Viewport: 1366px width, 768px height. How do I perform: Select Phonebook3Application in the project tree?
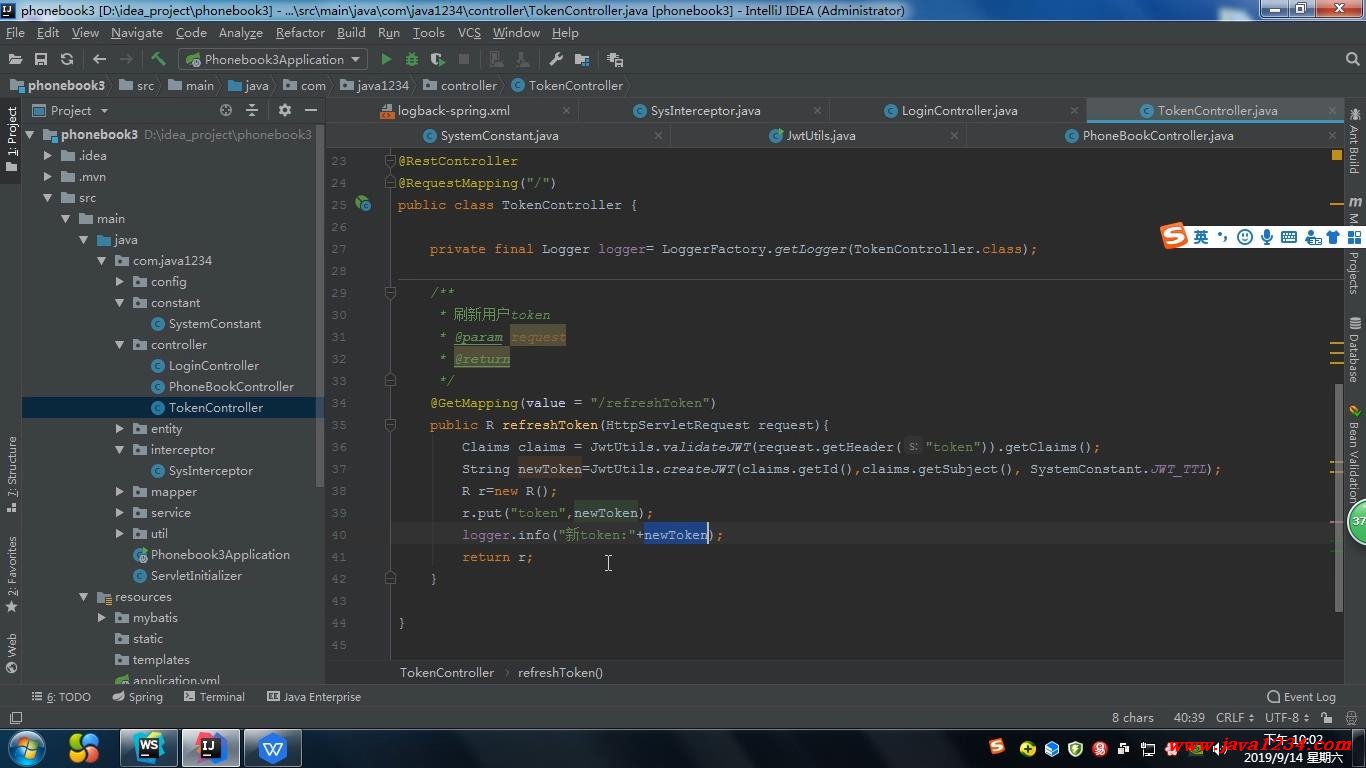220,554
